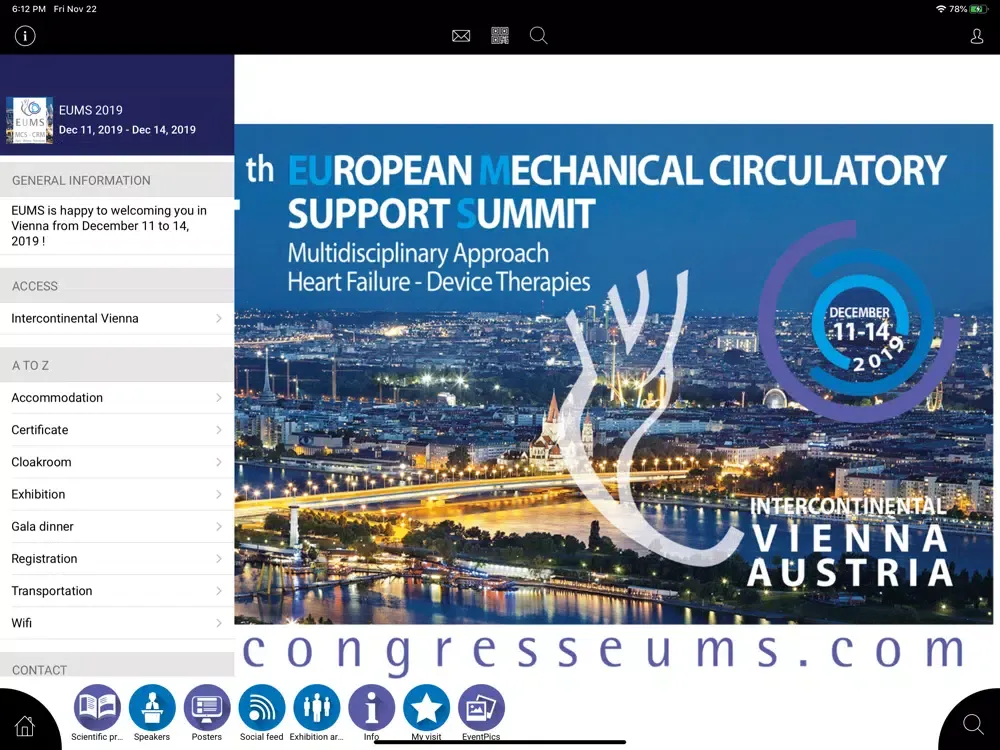Image resolution: width=1000 pixels, height=750 pixels.
Task: Expand the Certificate row chevron
Action: 219,430
